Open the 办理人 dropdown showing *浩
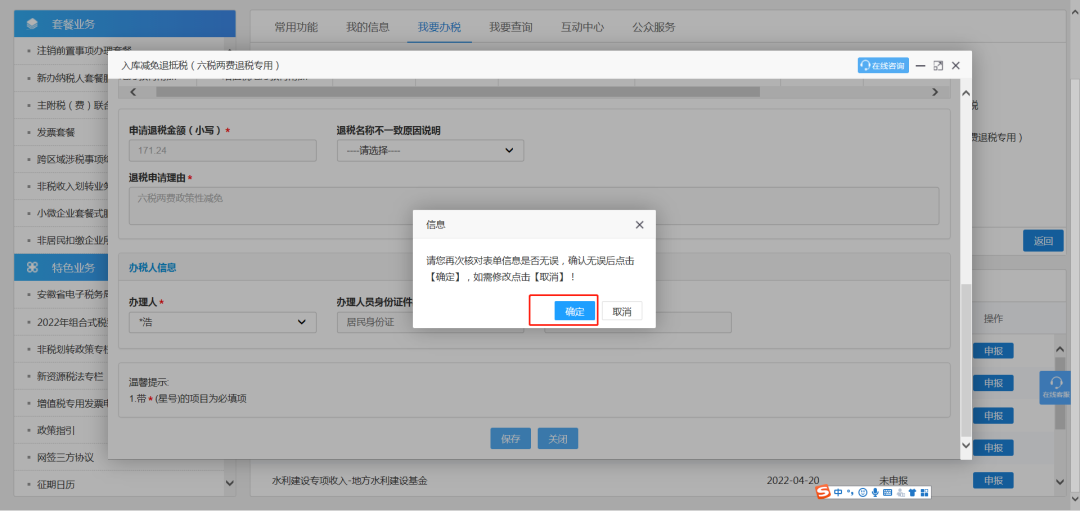 [222, 322]
